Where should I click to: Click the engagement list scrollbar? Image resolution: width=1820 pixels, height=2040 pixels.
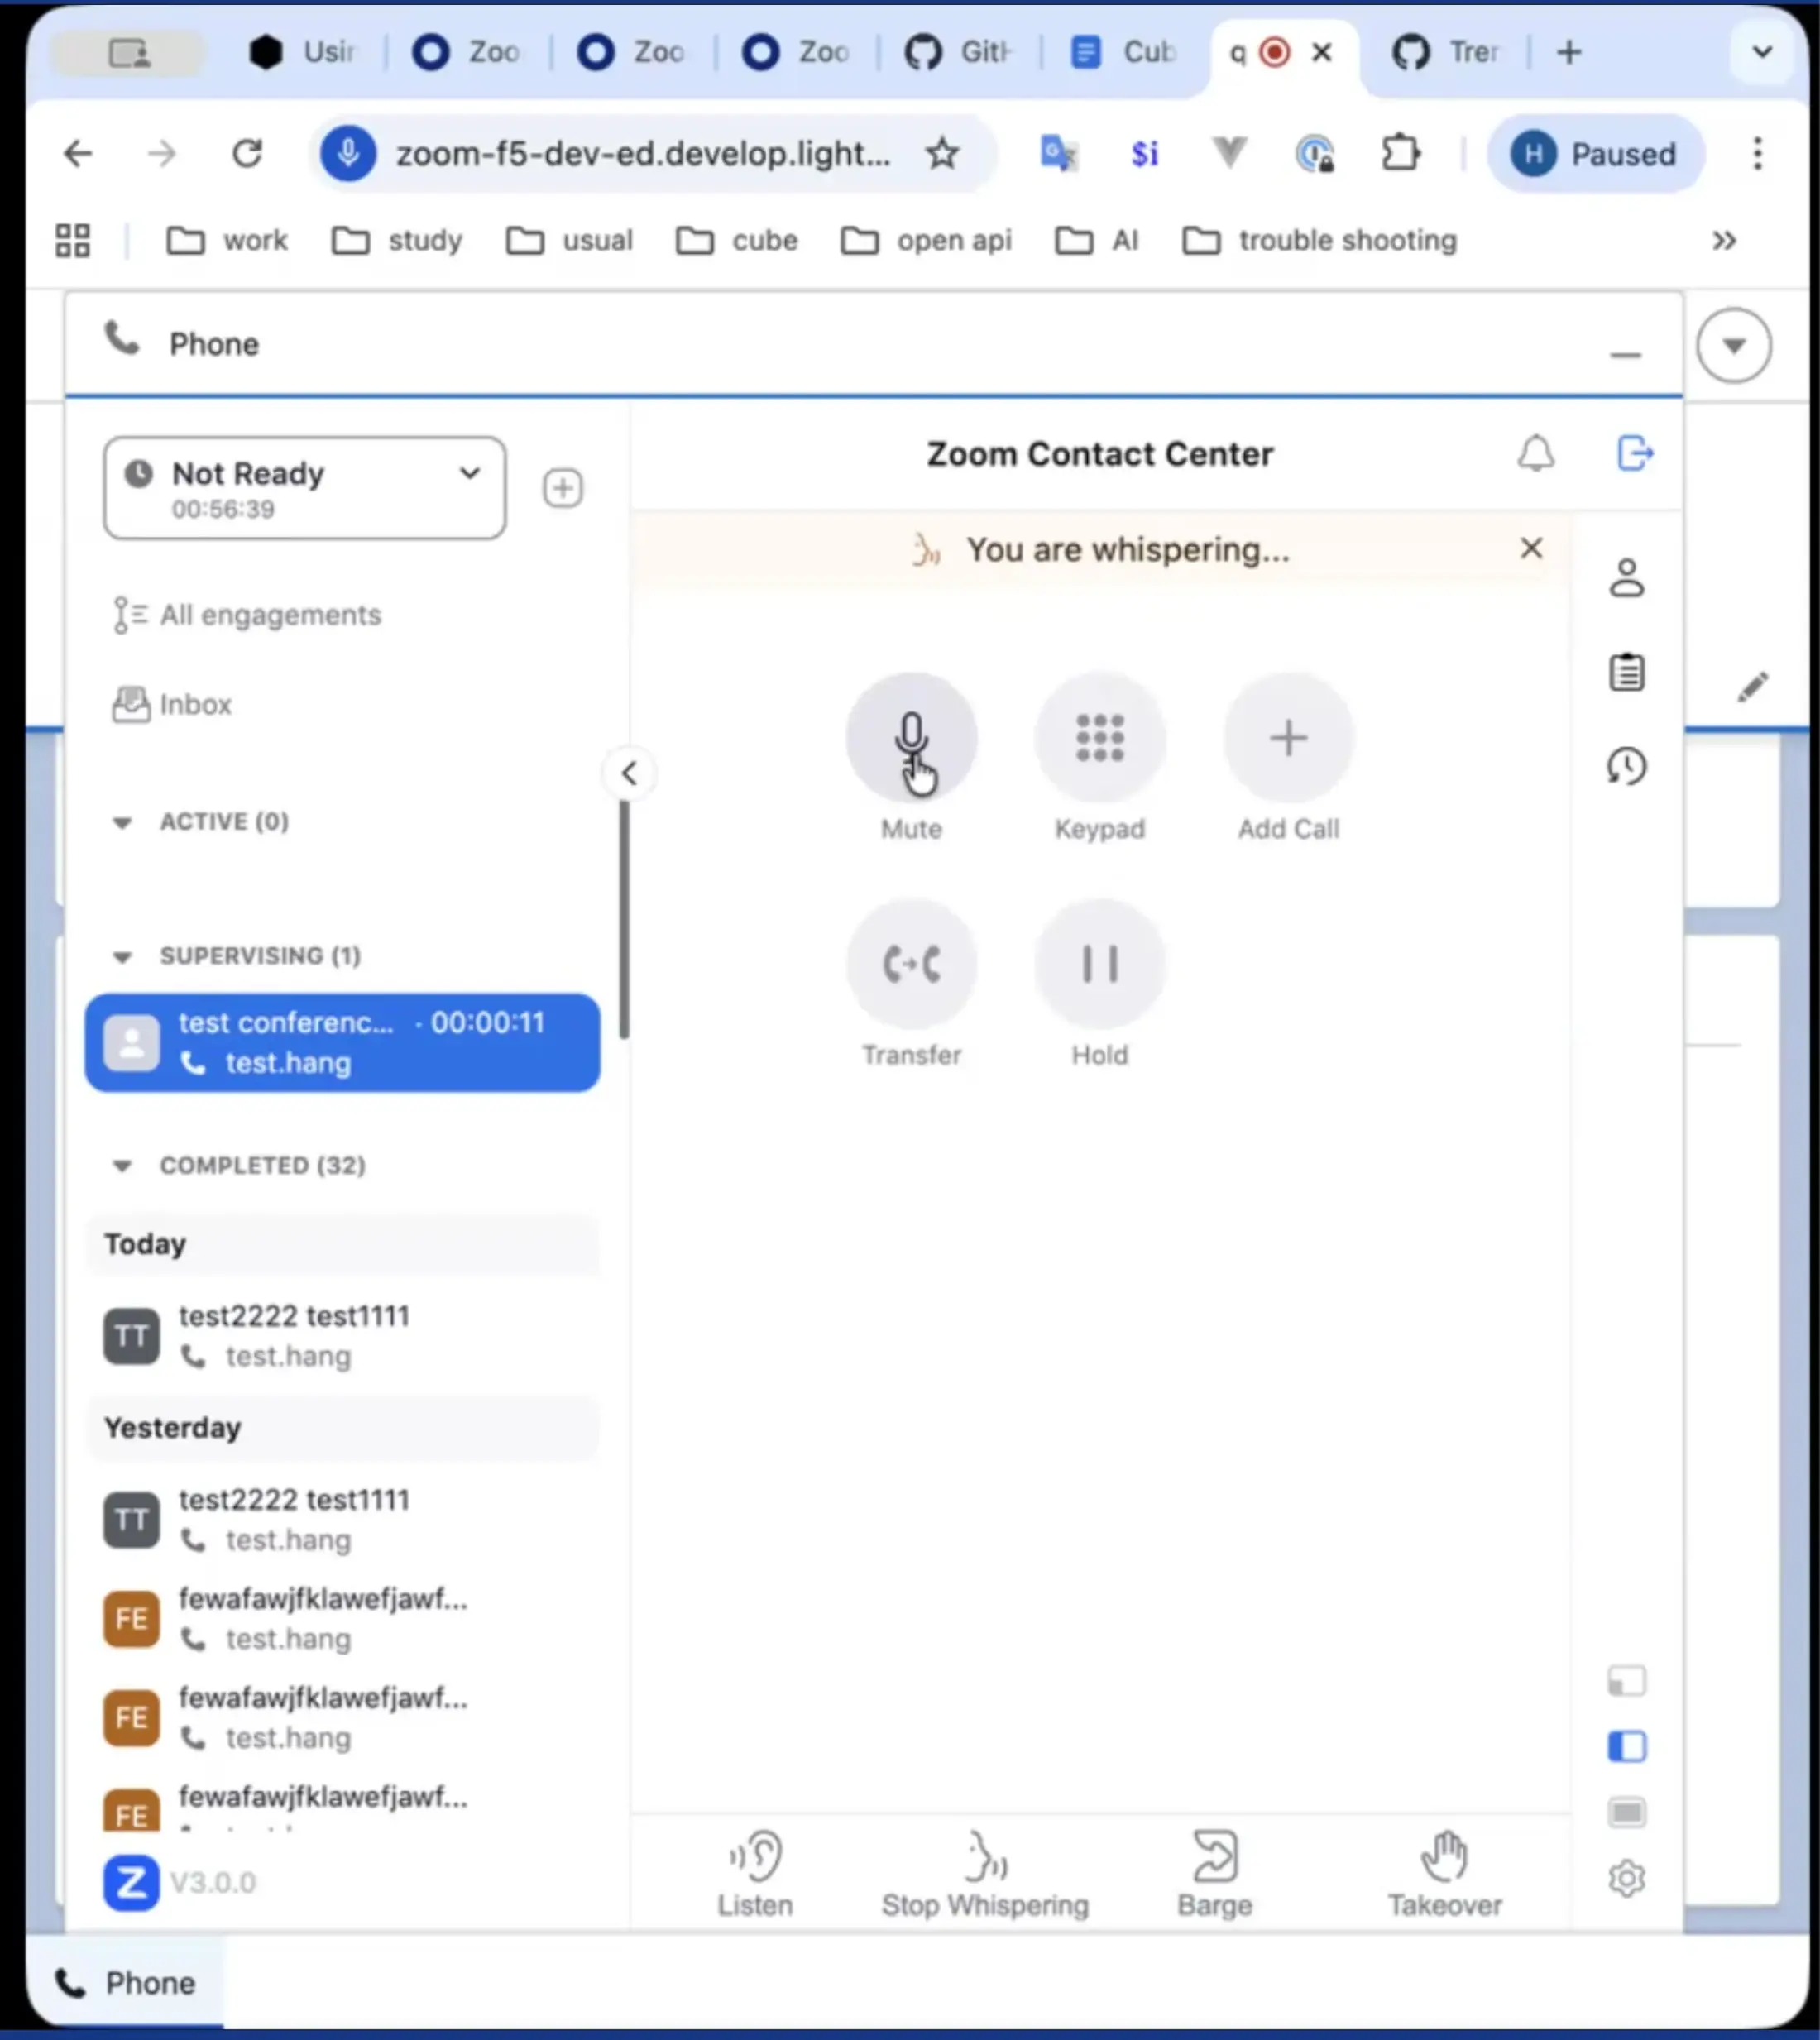[x=624, y=920]
